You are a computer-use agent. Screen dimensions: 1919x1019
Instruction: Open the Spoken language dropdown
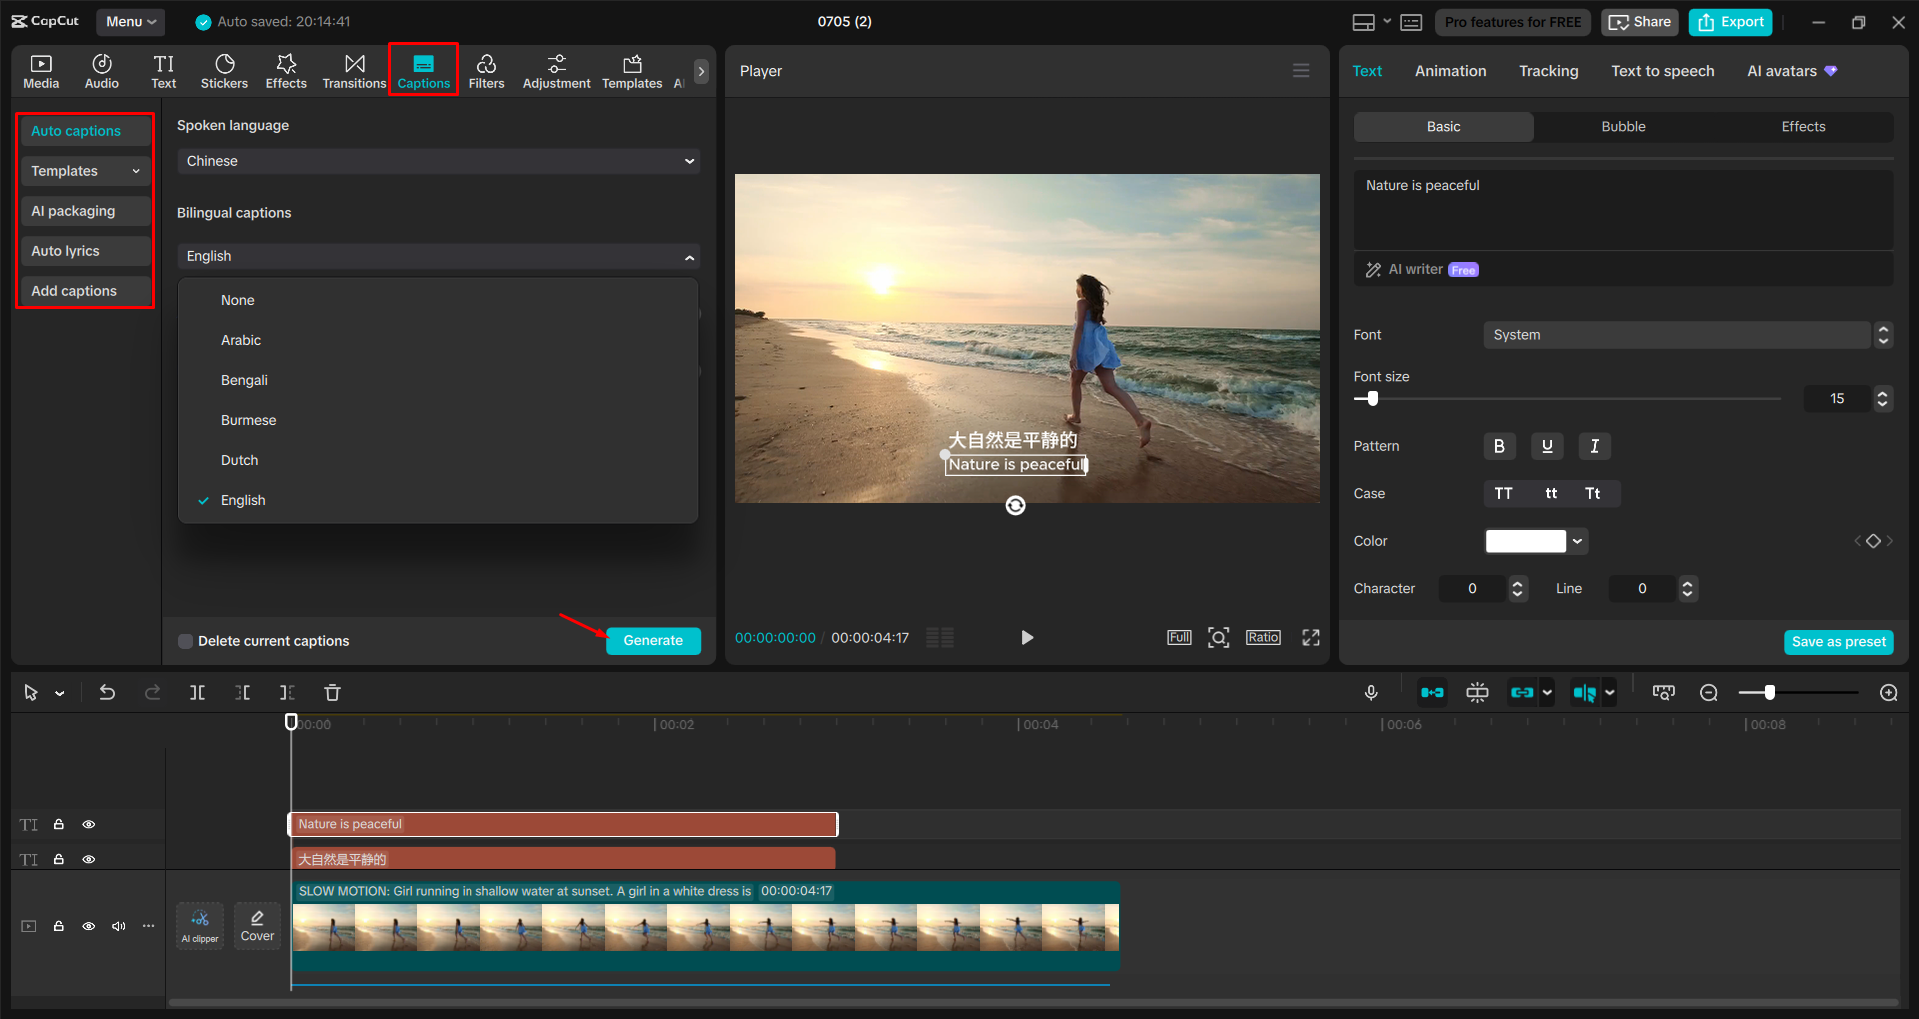tap(437, 160)
